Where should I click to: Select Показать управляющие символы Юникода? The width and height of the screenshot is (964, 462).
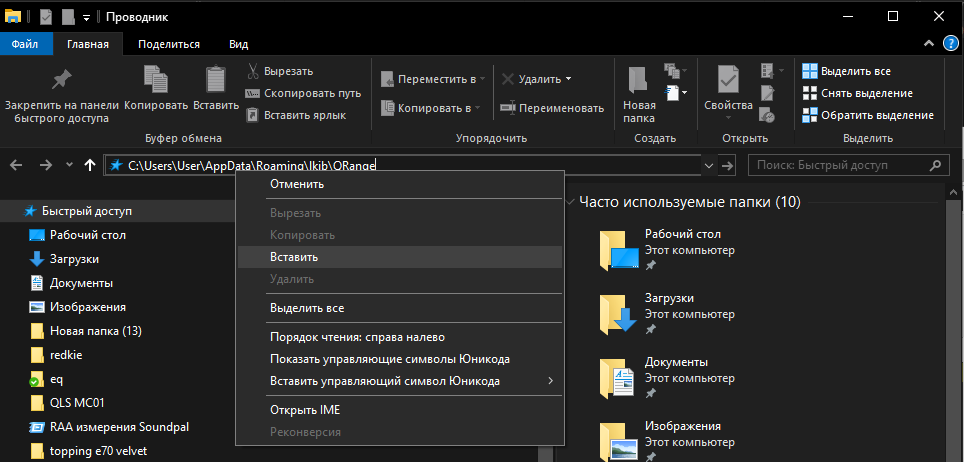400,359
